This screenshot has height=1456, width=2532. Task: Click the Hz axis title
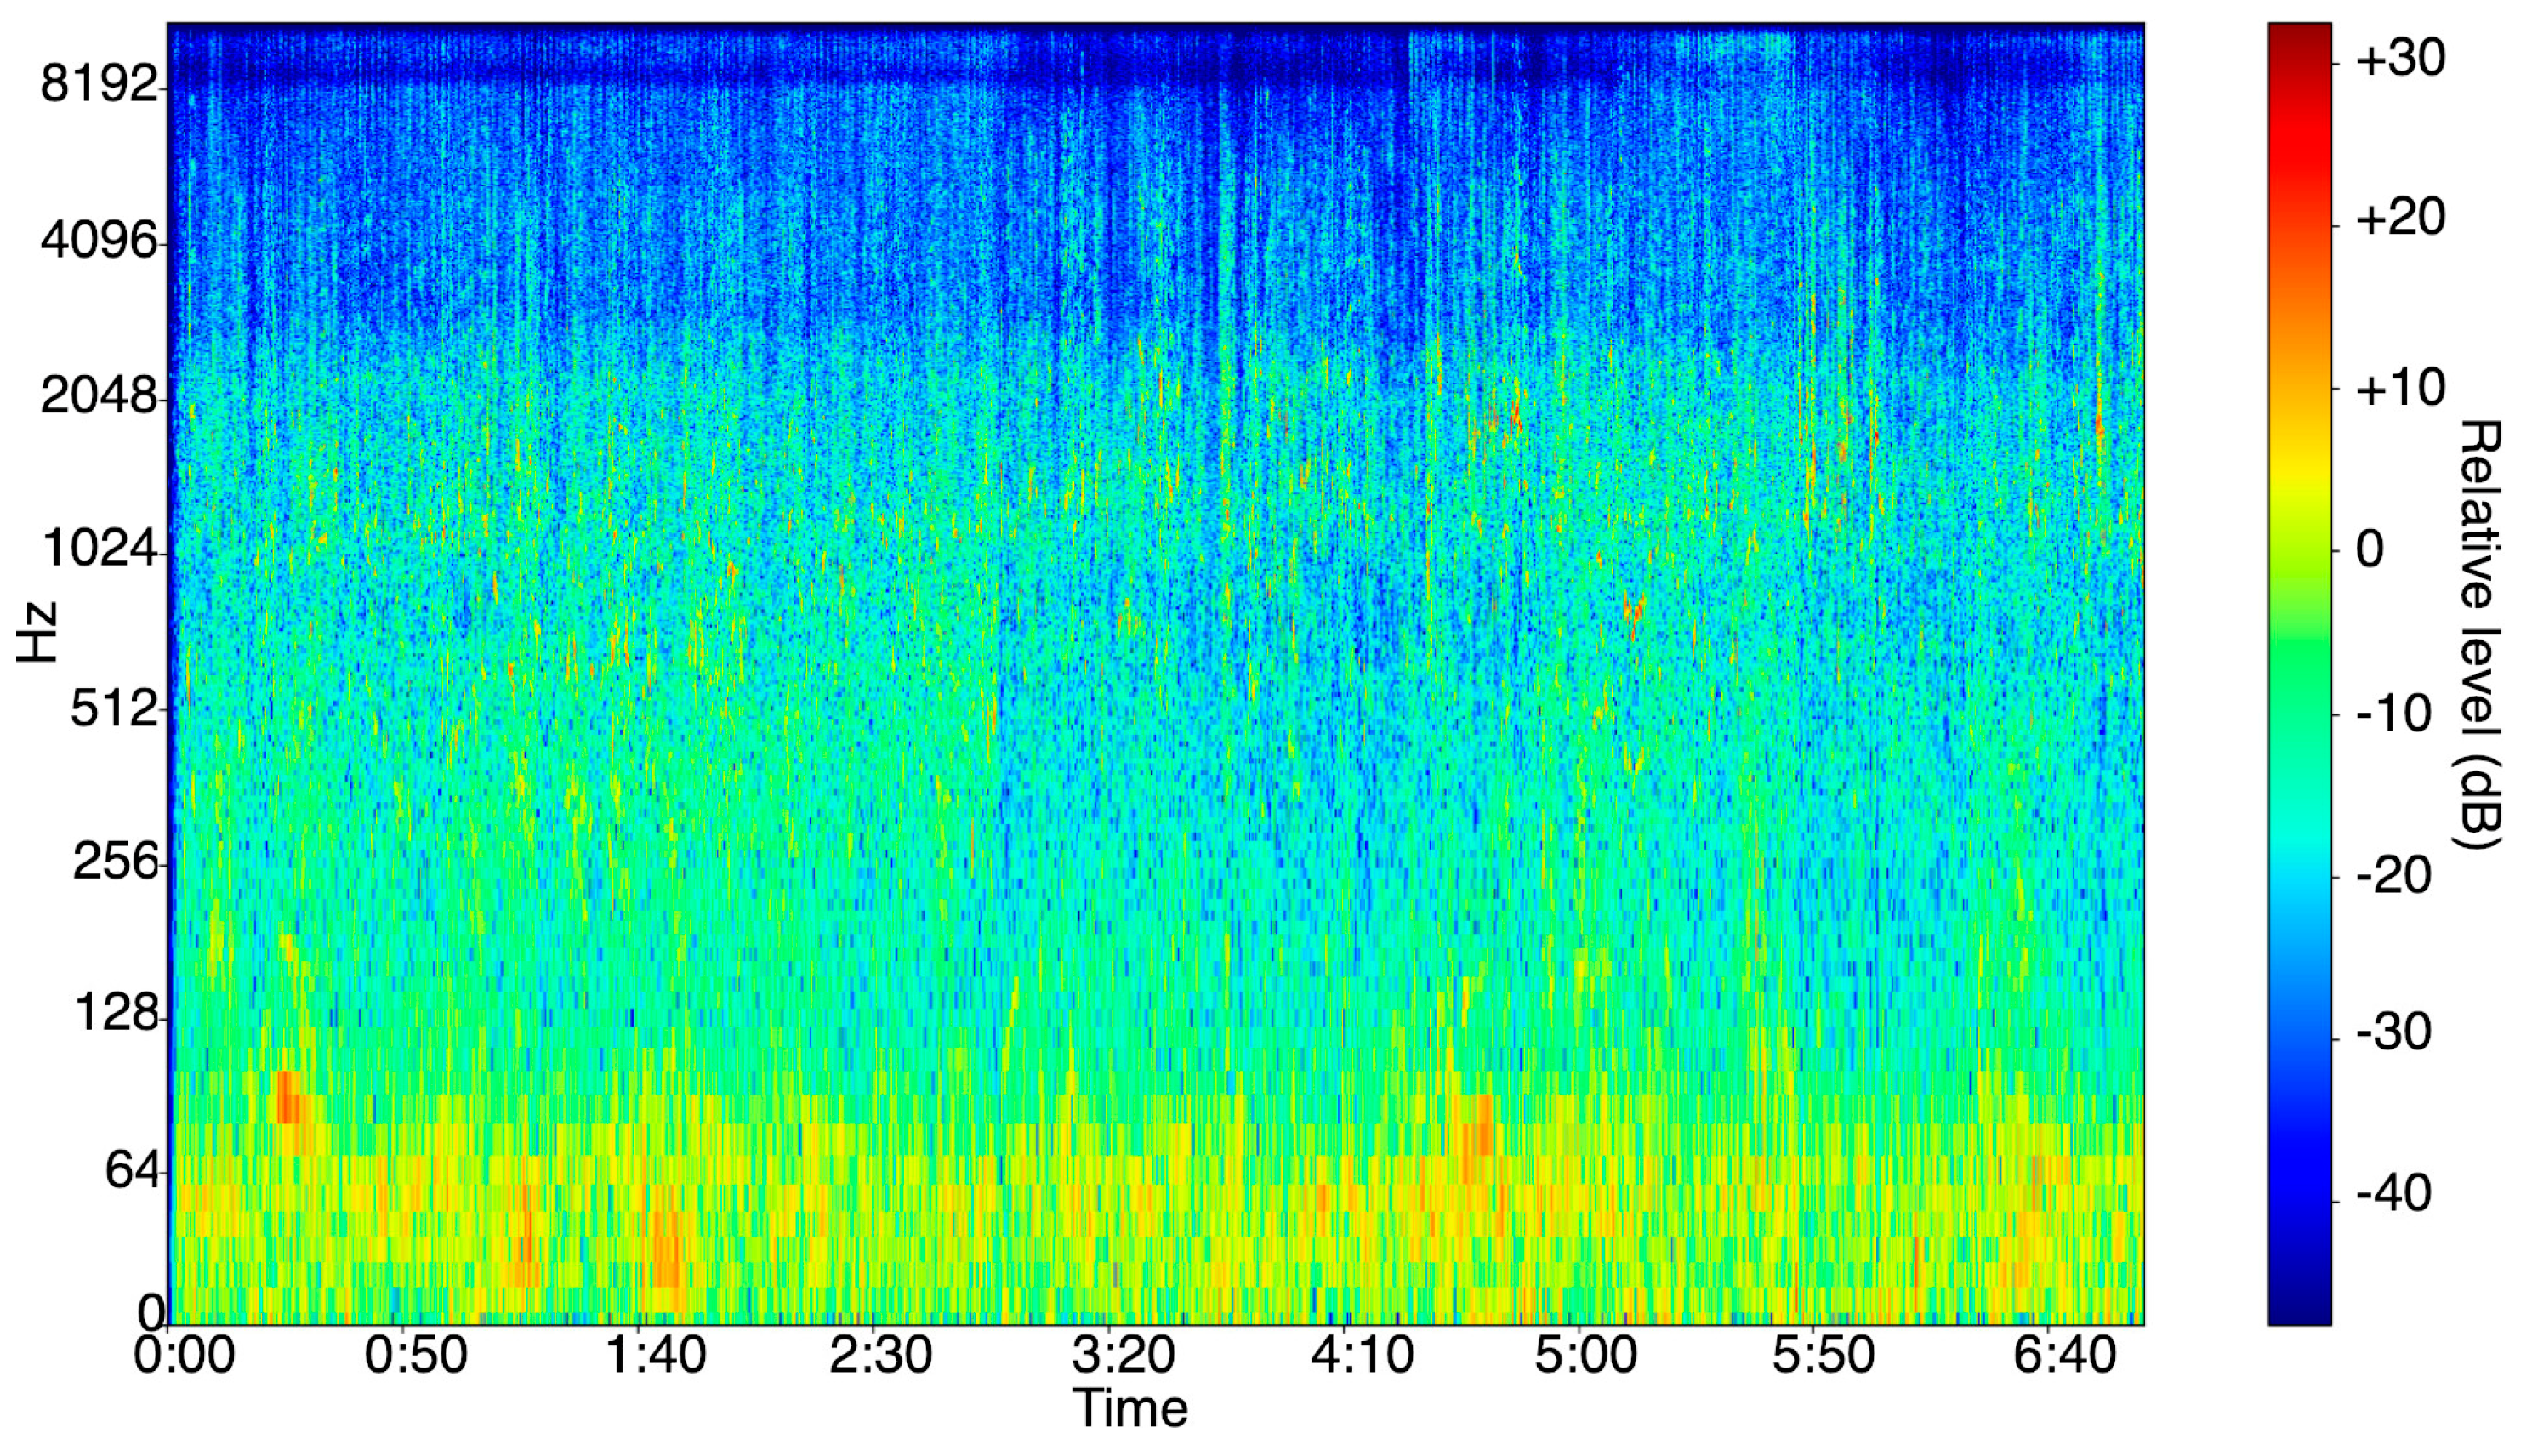[36, 632]
